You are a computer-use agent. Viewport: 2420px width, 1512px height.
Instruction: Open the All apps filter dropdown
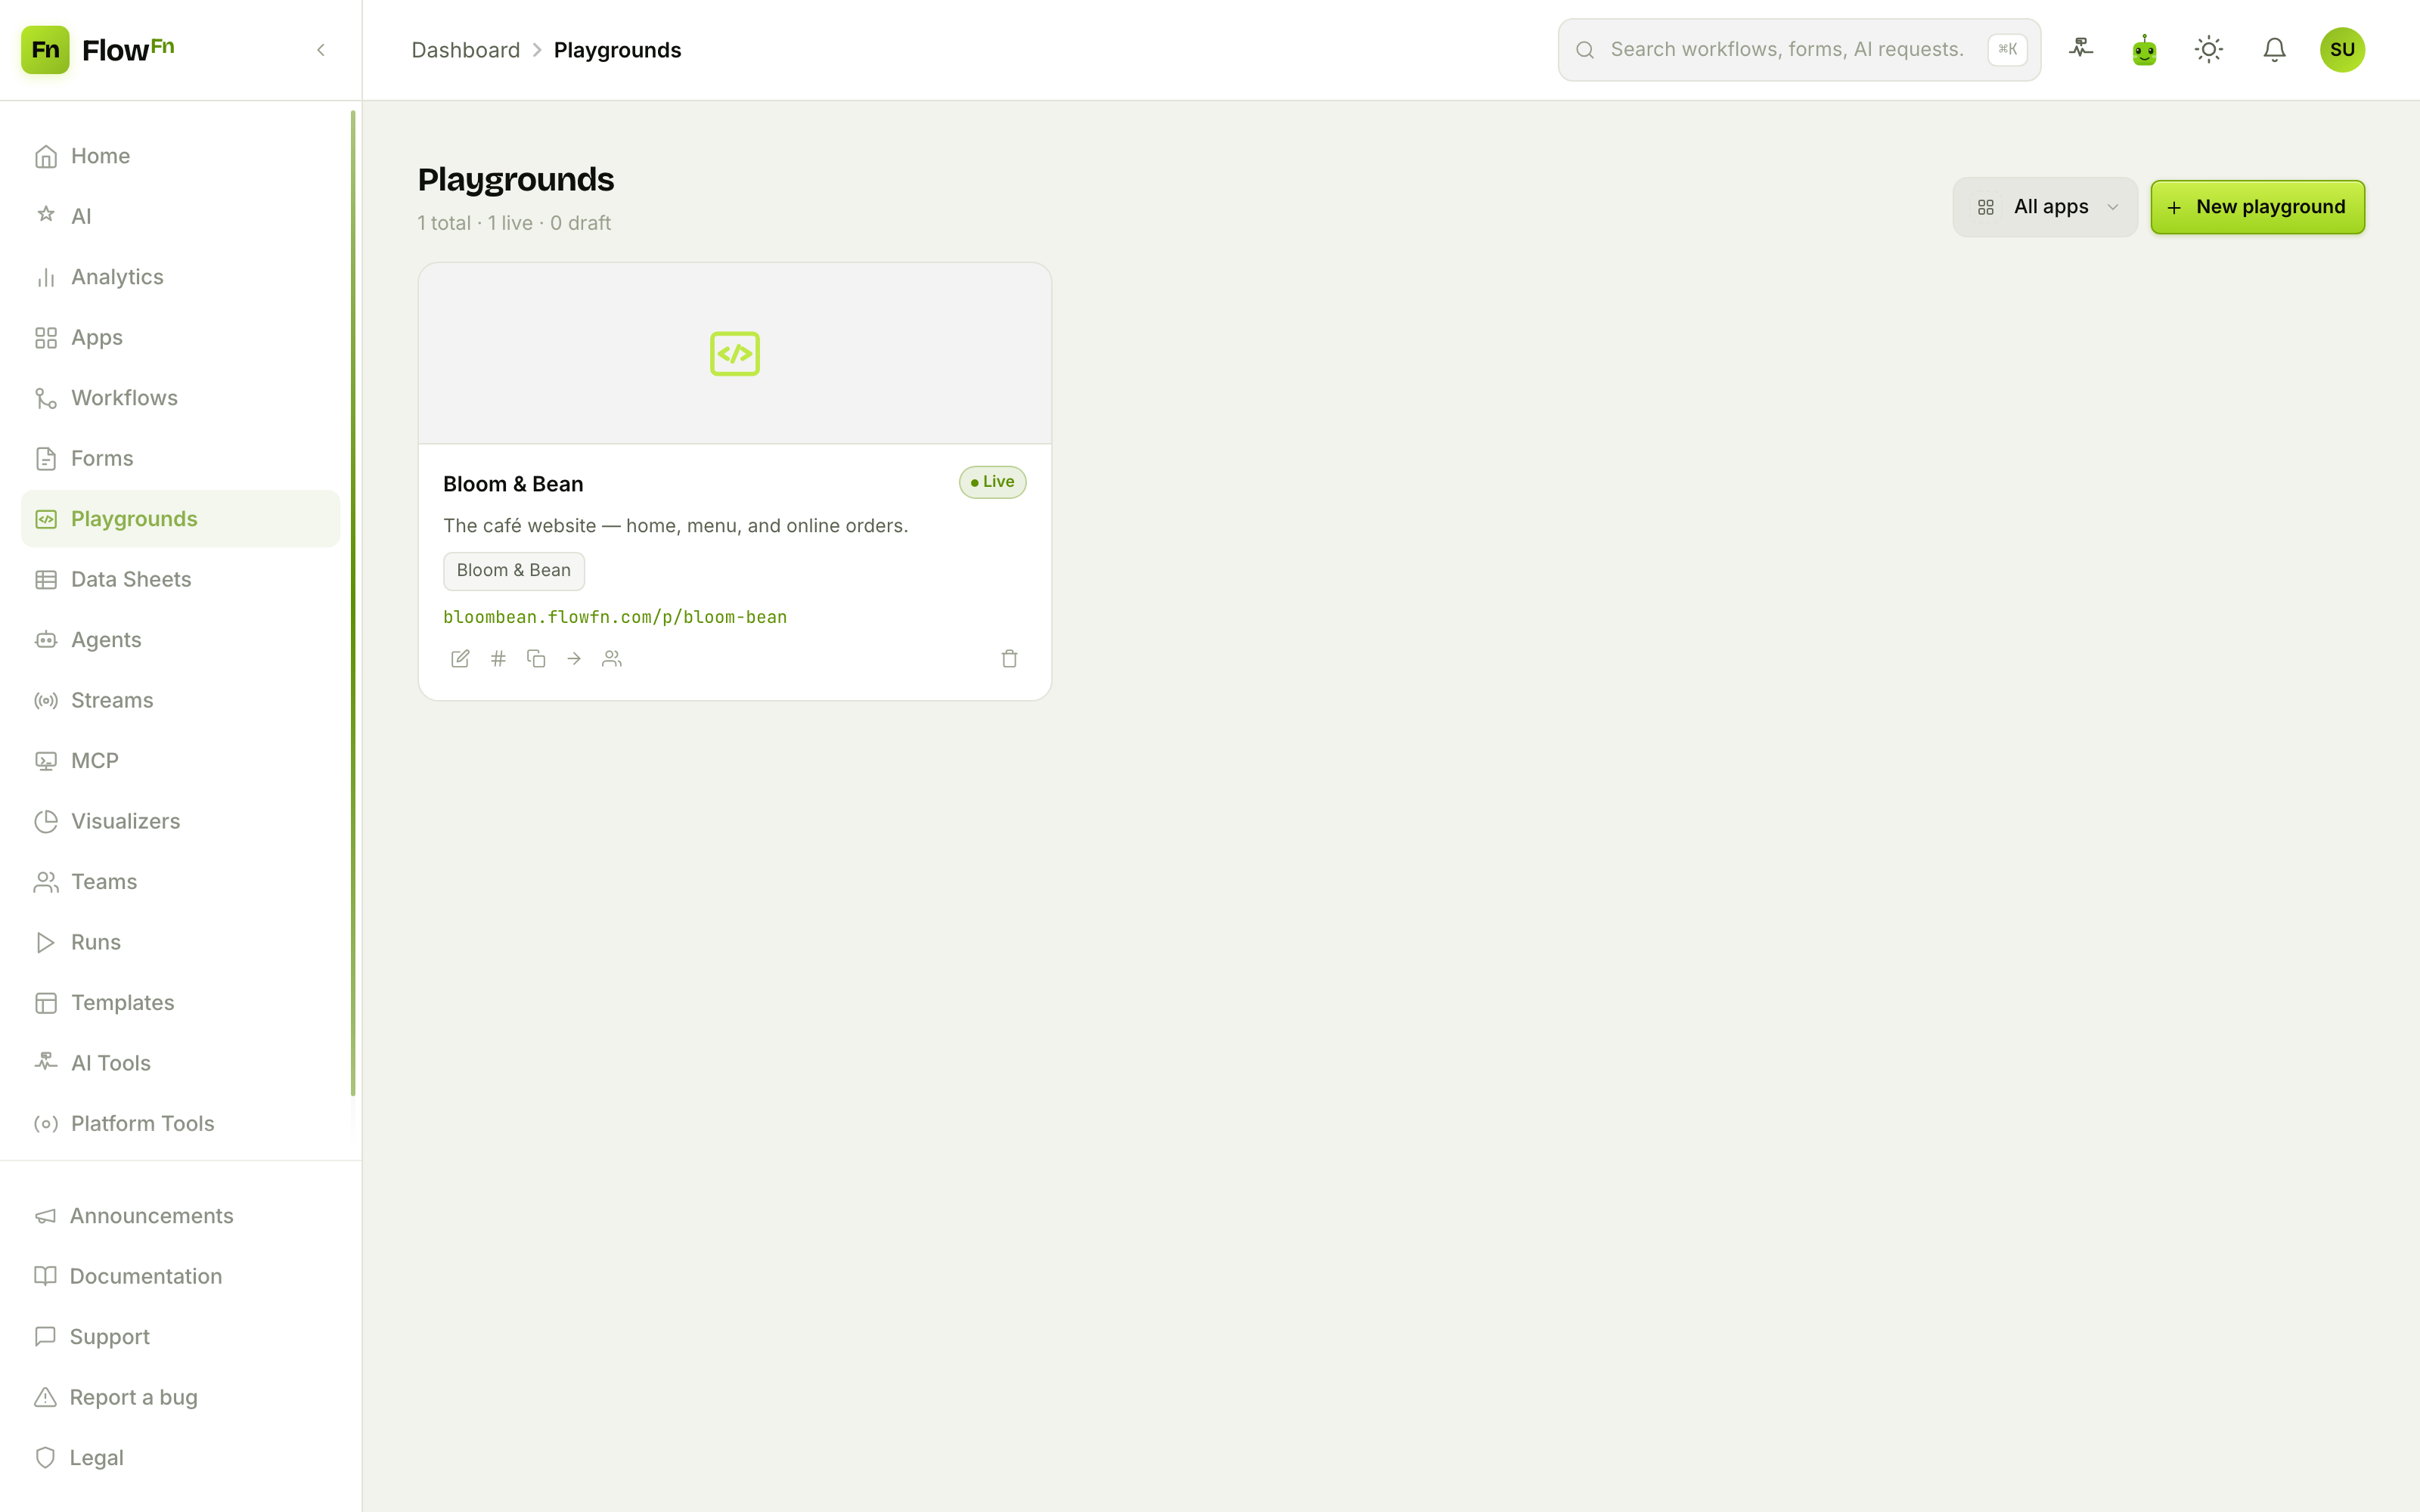click(2045, 207)
